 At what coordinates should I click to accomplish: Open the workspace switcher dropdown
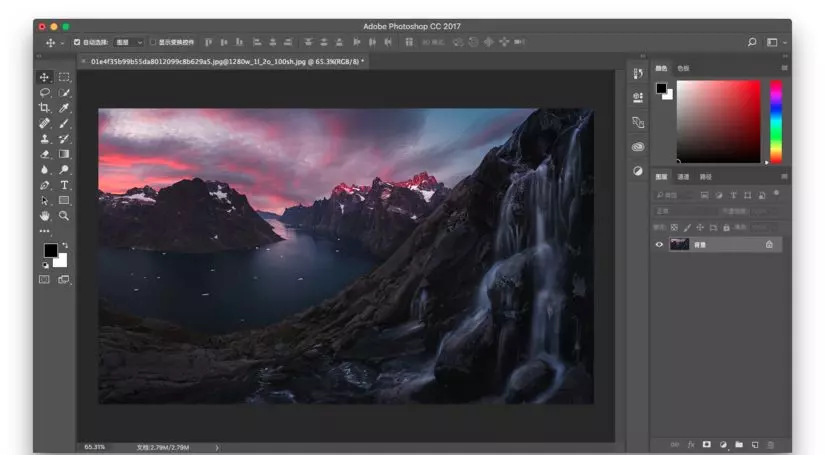pos(776,42)
